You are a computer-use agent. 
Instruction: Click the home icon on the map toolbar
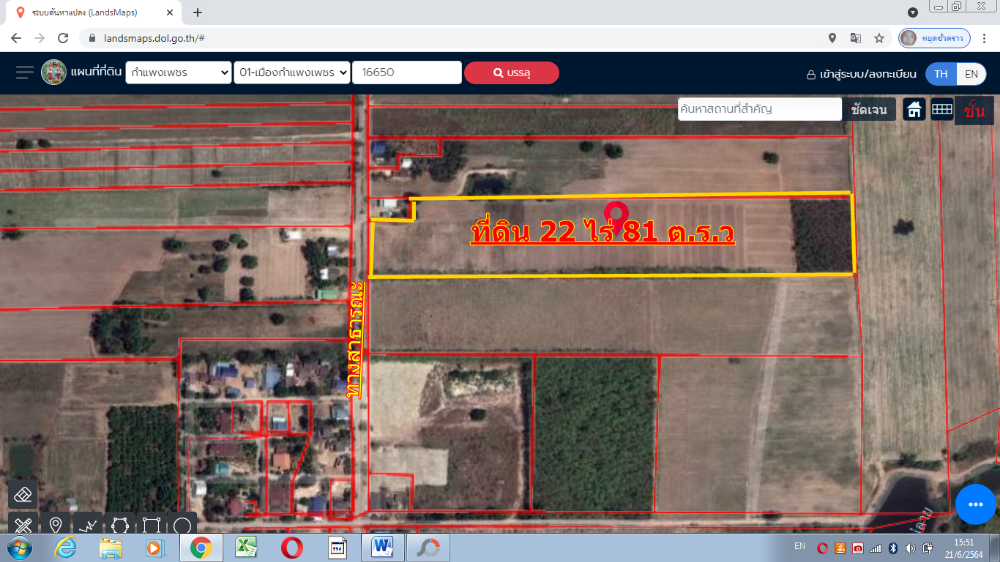tap(914, 110)
